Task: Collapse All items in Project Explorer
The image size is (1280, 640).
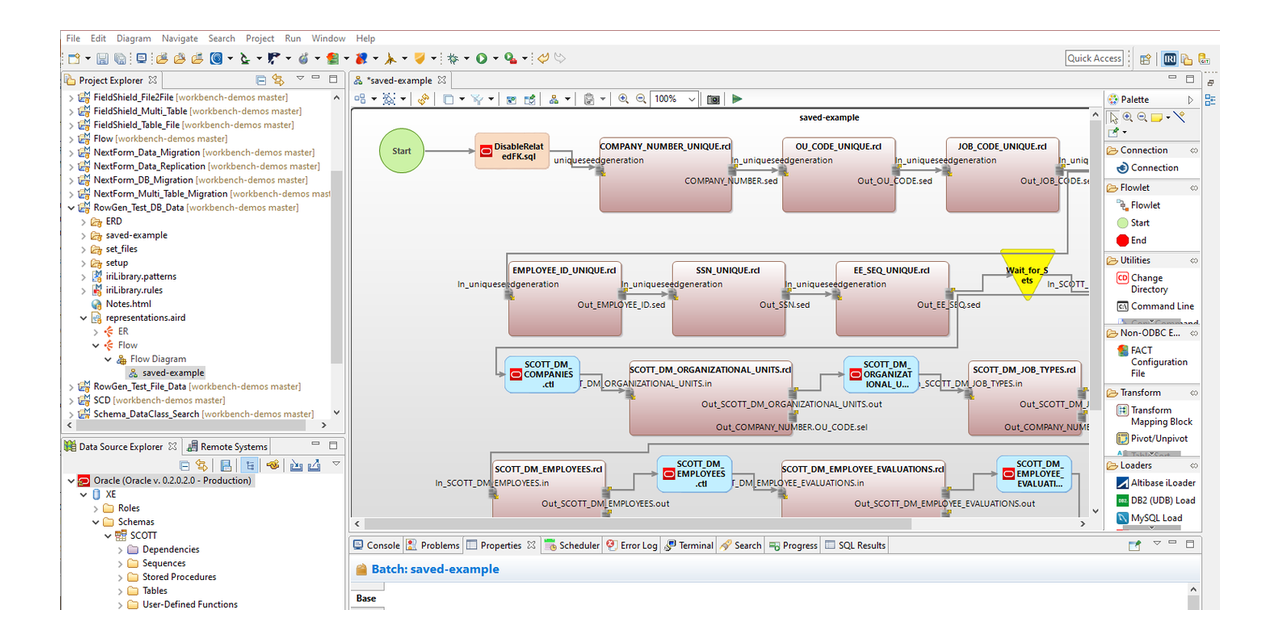Action: [261, 79]
